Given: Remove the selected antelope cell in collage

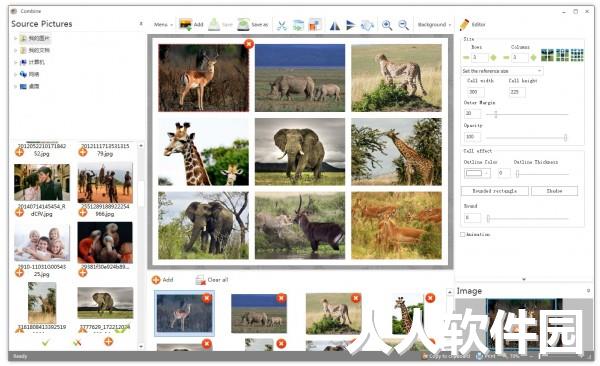Looking at the screenshot, I should click(x=249, y=44).
